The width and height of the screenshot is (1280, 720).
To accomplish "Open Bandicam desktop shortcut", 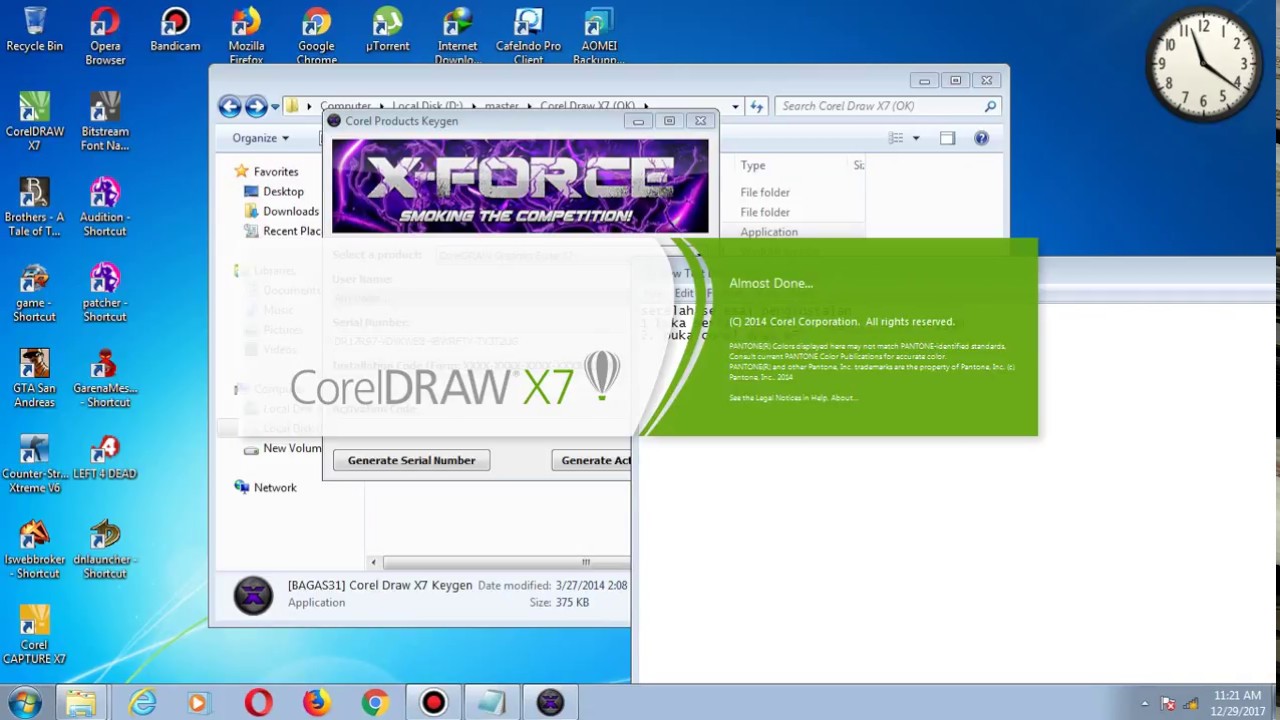I will 175,30.
